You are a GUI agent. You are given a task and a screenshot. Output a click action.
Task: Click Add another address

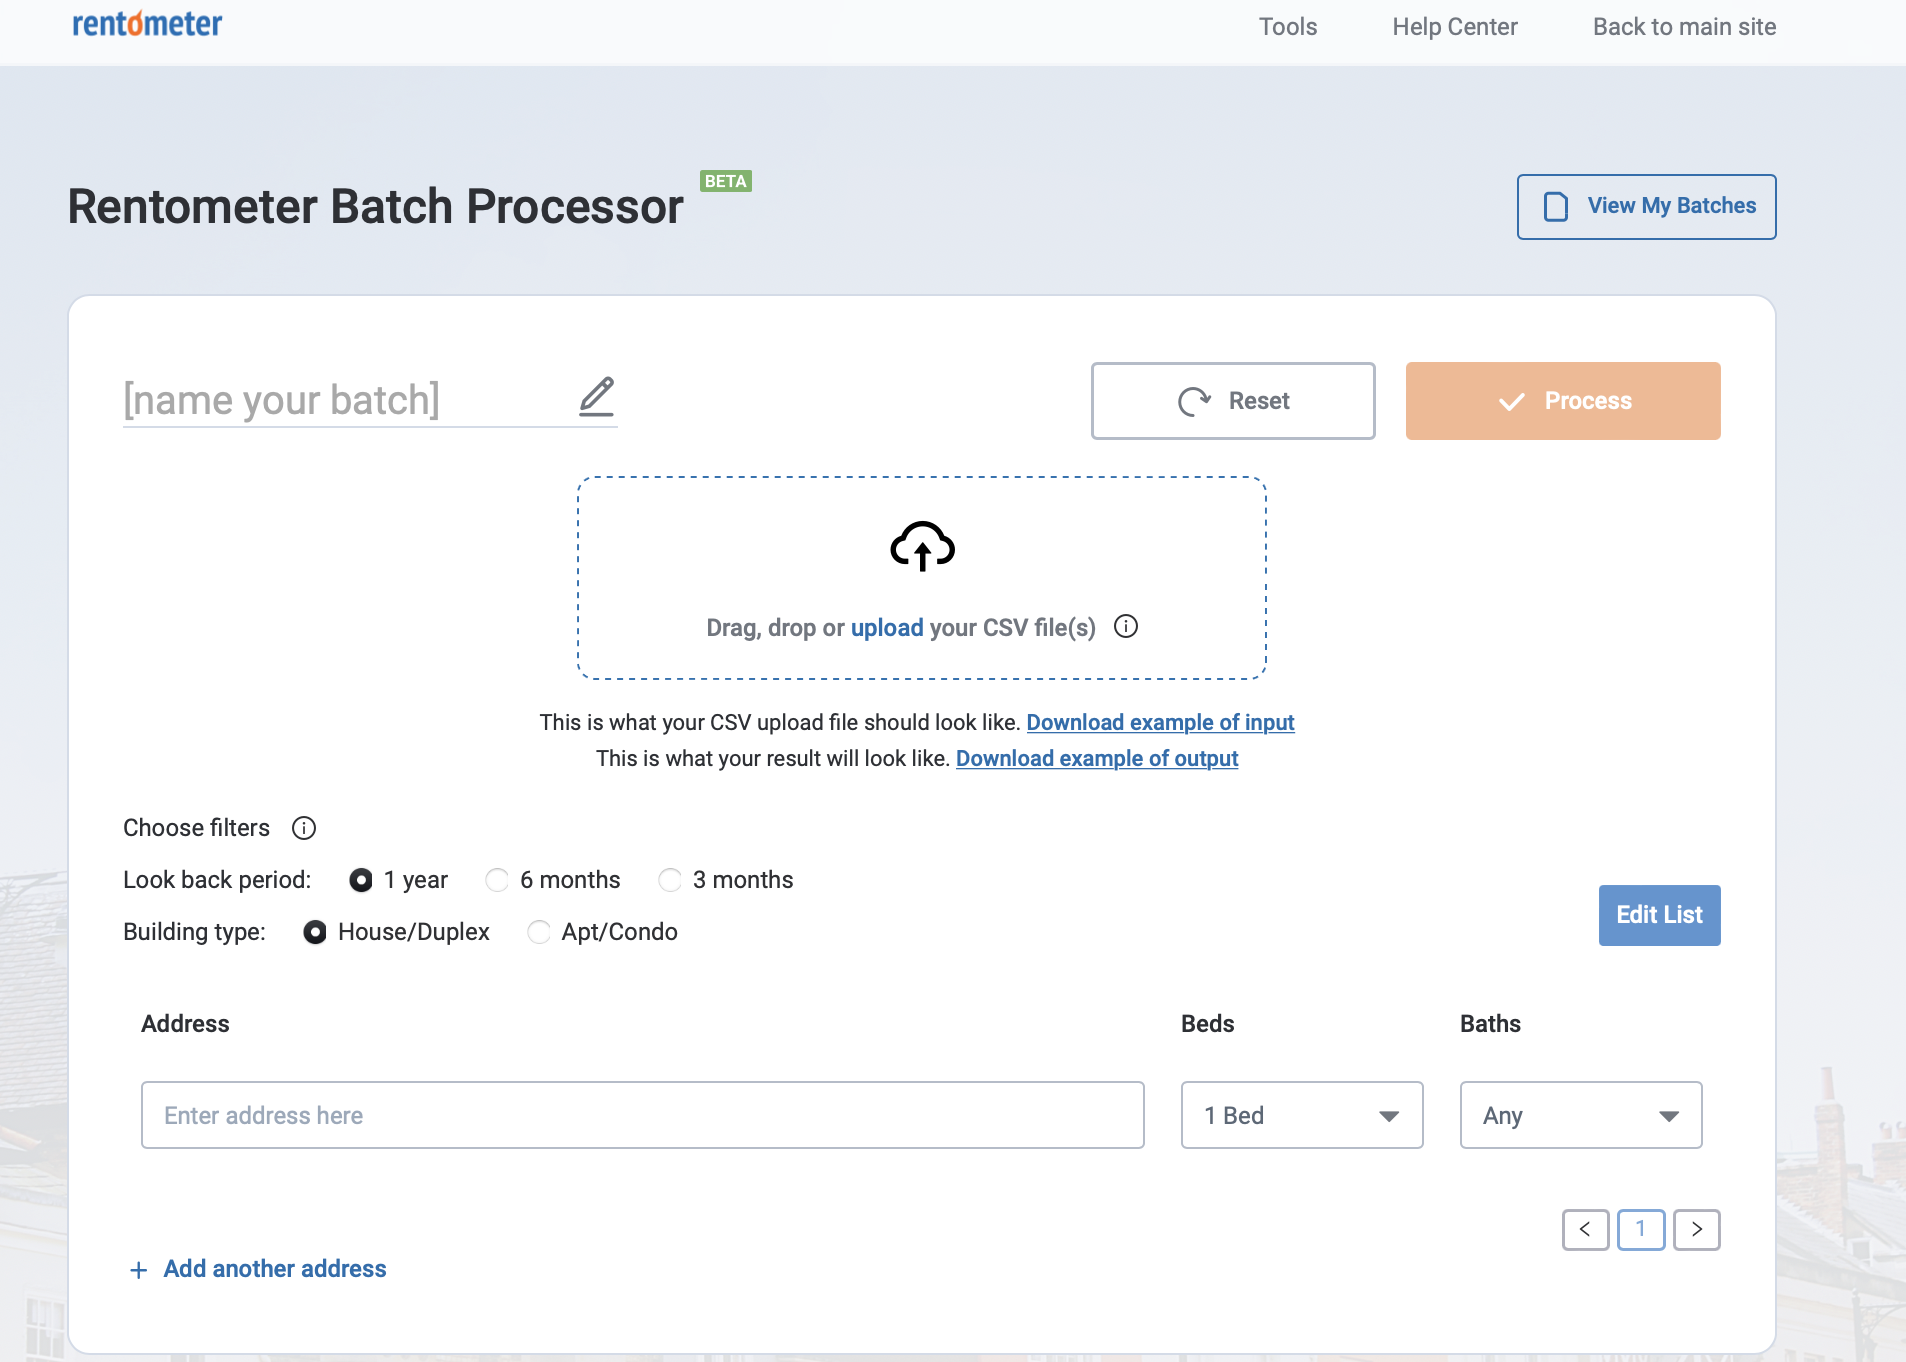275,1269
